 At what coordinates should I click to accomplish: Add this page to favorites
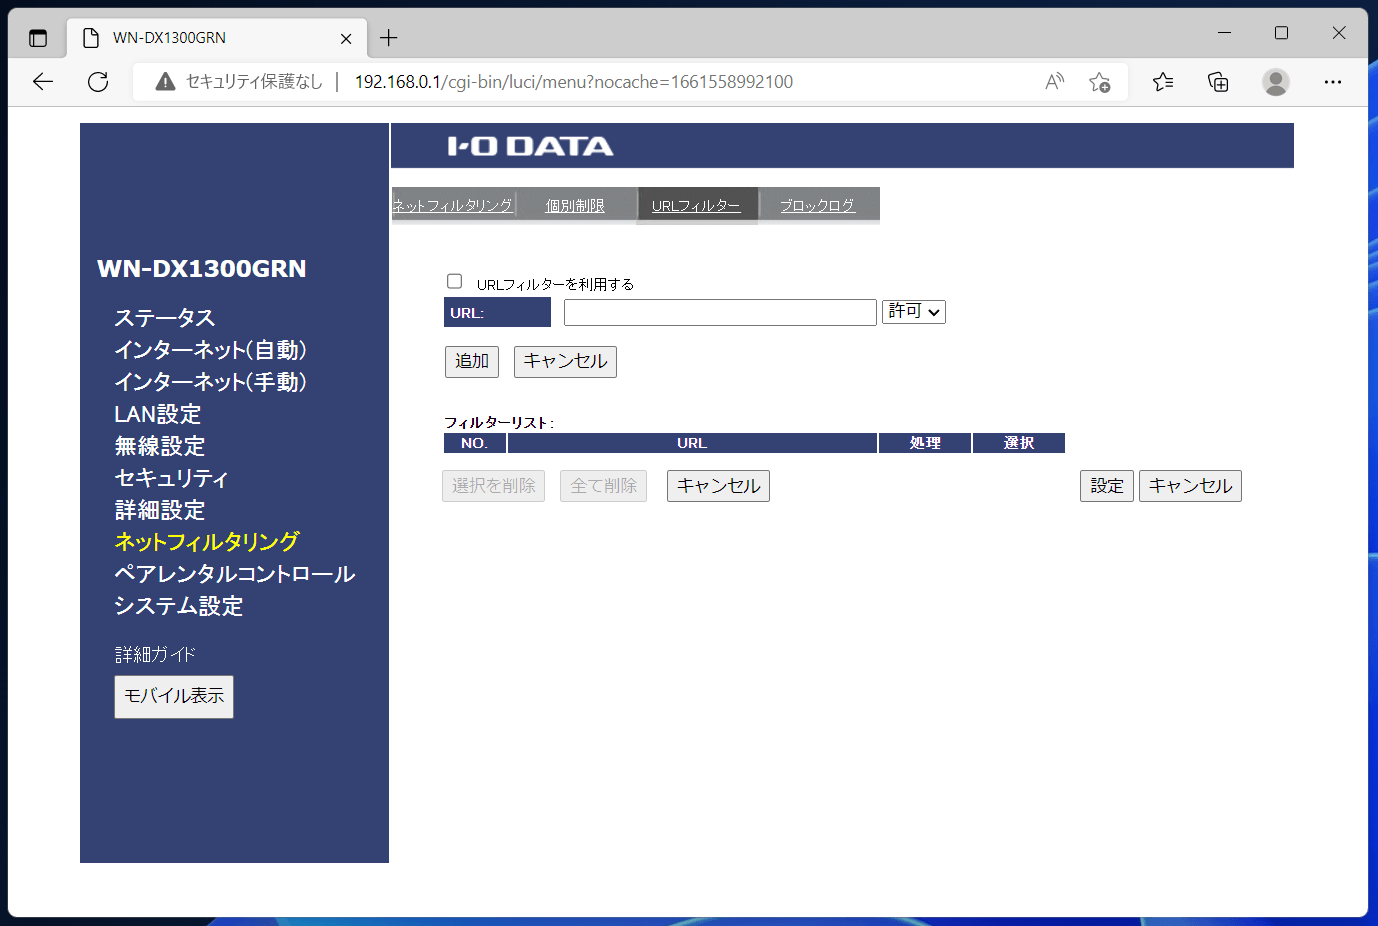[1100, 82]
